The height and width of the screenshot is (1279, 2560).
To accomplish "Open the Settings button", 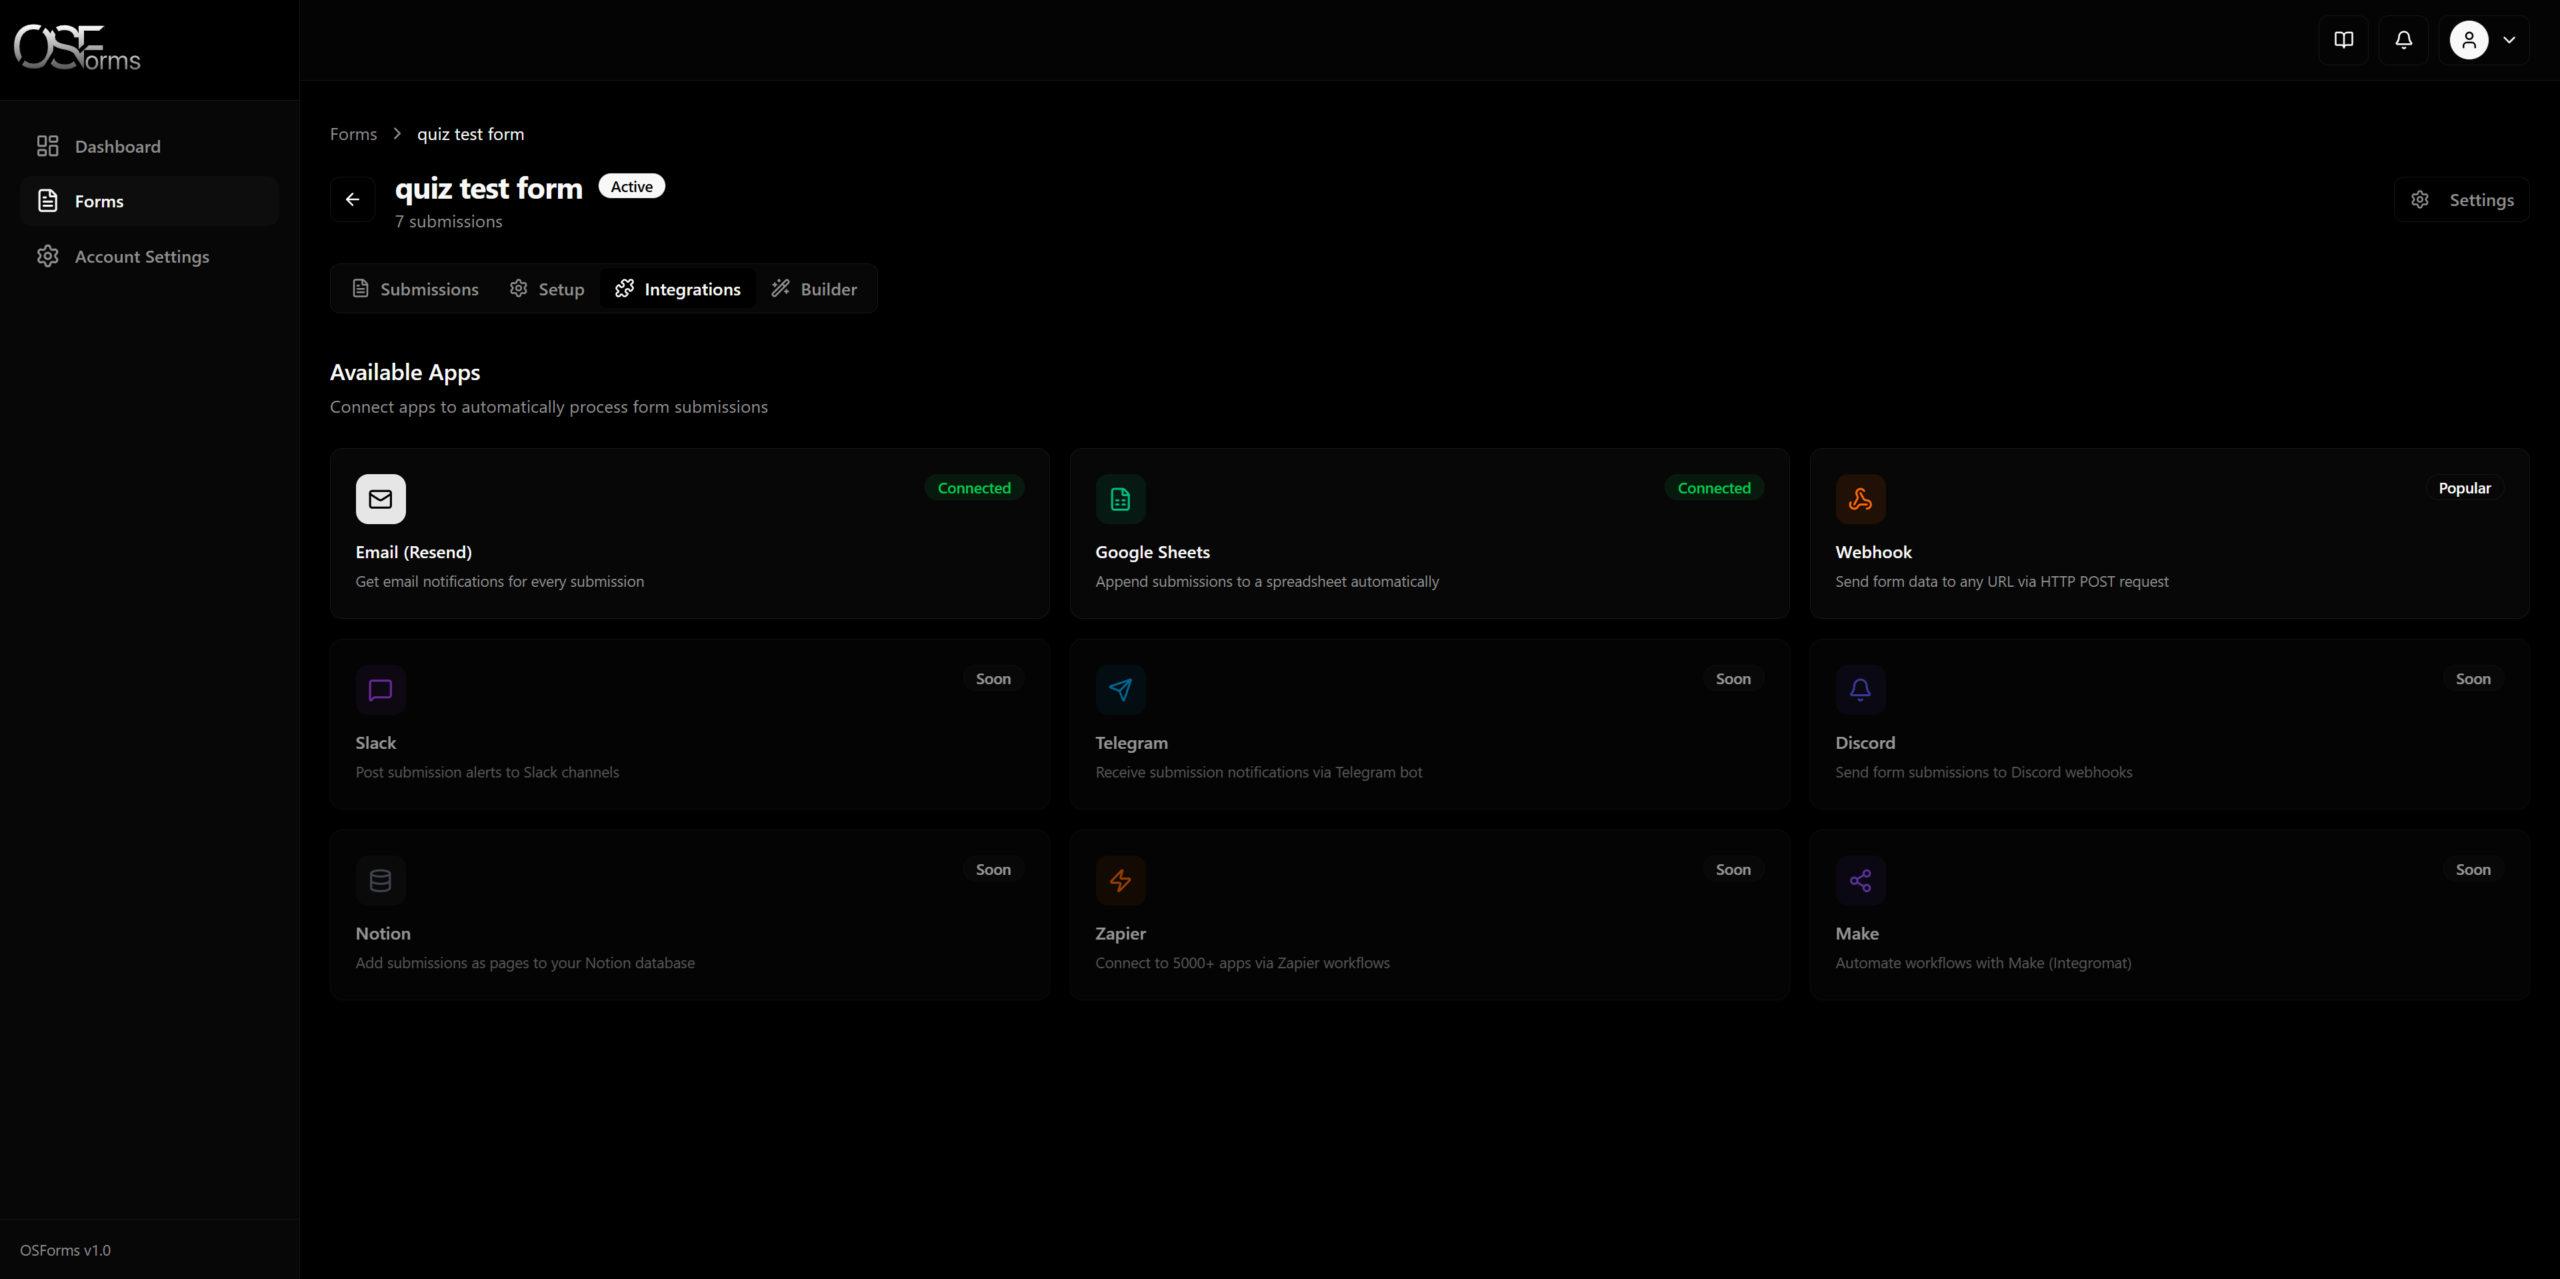I will point(2463,199).
